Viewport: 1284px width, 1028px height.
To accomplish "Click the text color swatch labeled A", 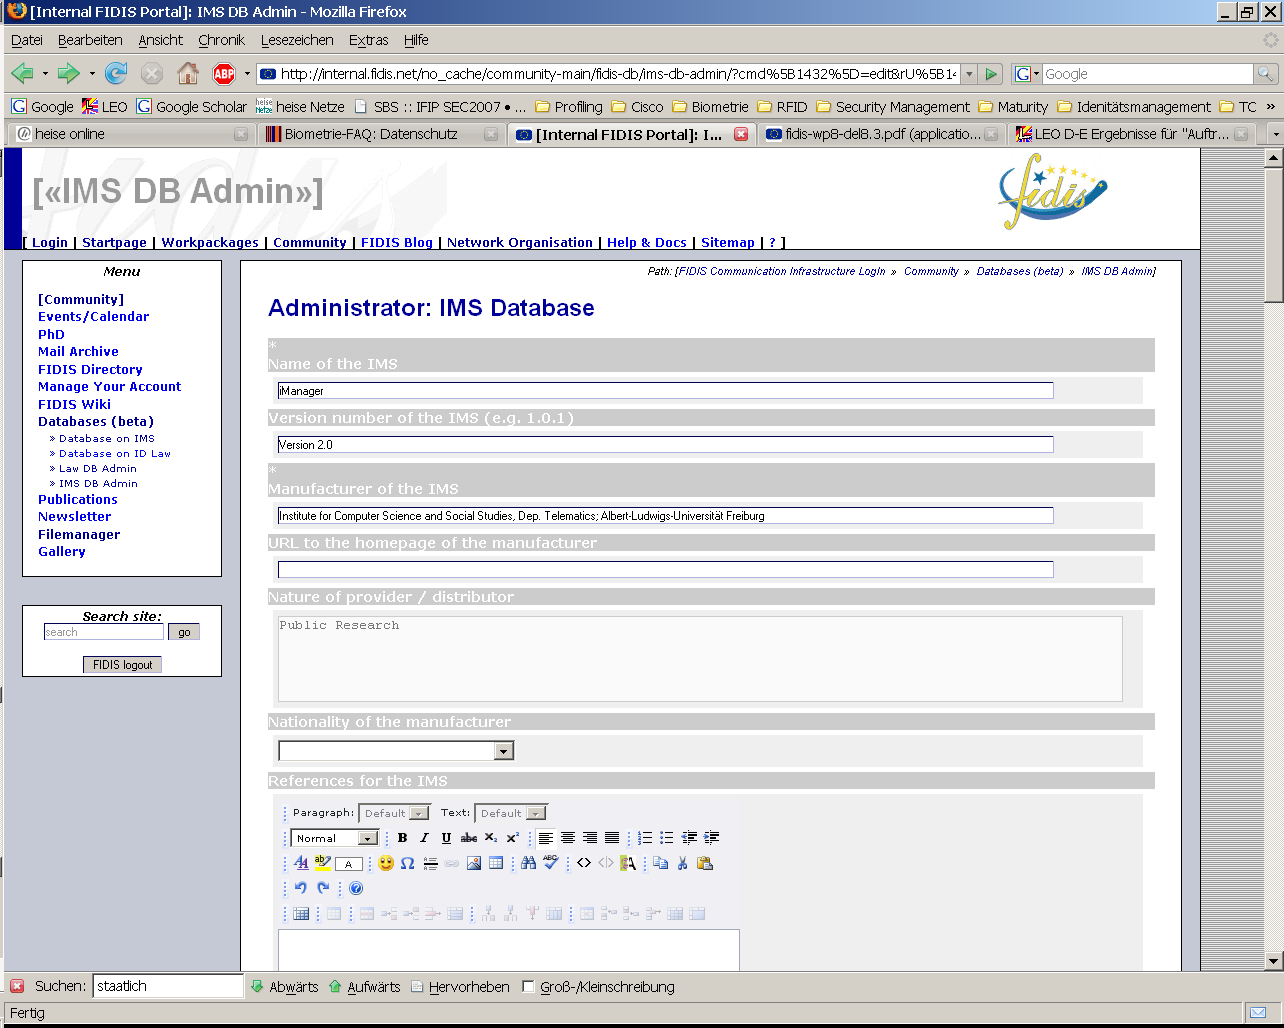I will pyautogui.click(x=348, y=864).
